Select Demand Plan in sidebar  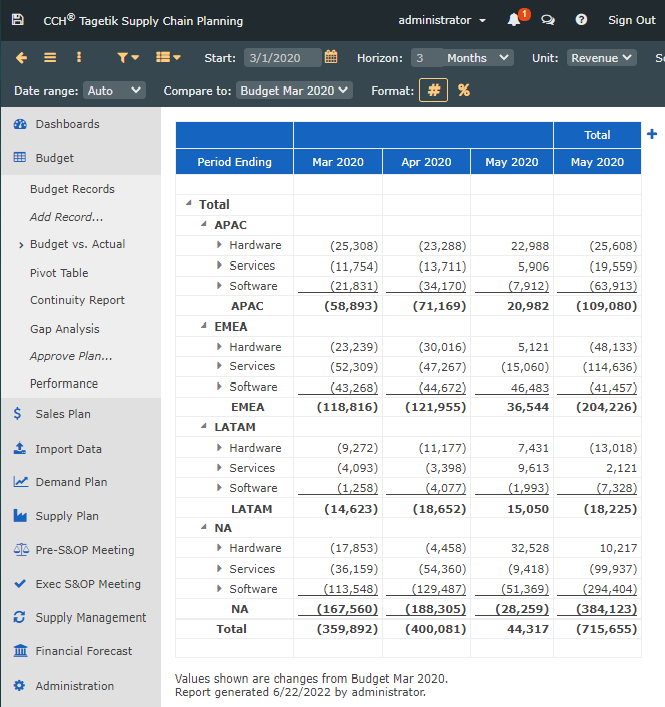[x=71, y=482]
